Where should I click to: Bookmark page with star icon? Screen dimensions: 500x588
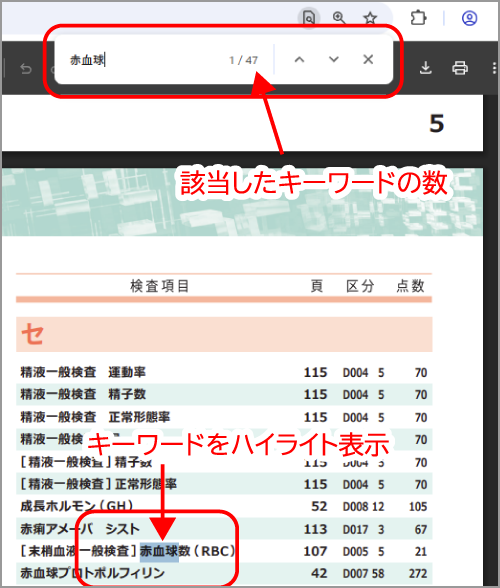[x=370, y=18]
